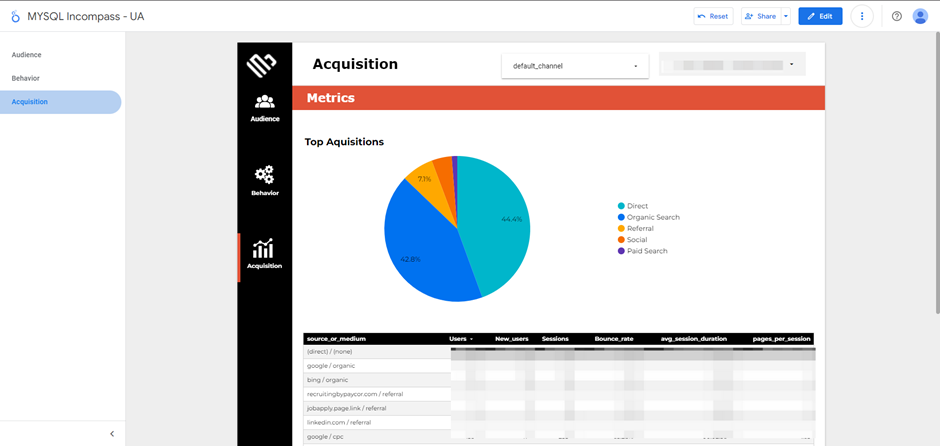The image size is (940, 446).
Task: Go to the Audience page in left nav
Action: tap(27, 55)
